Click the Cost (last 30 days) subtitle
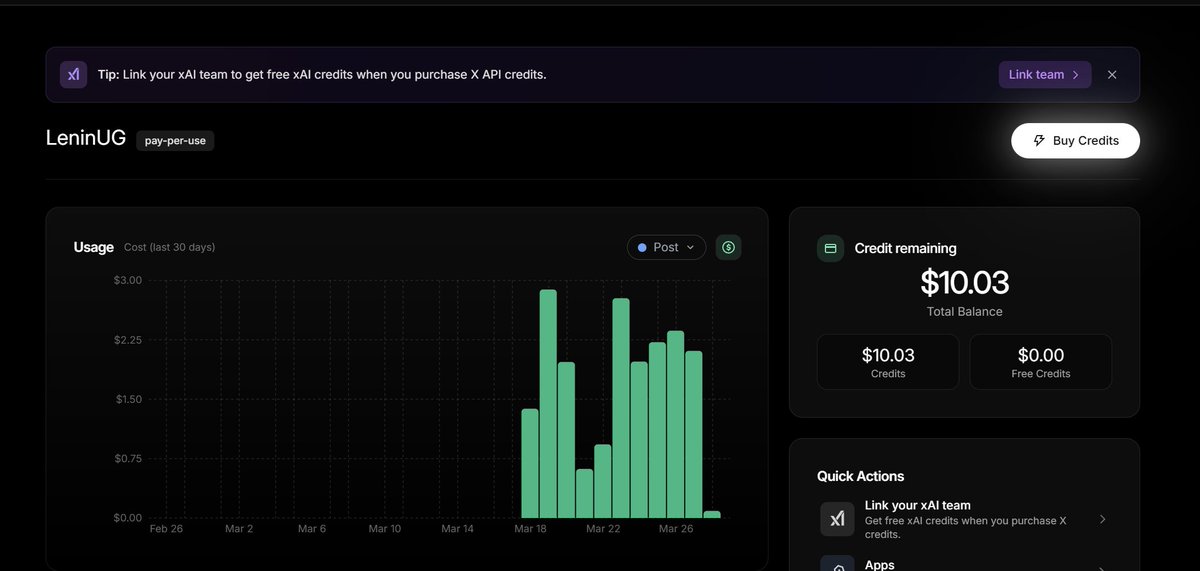1200x571 pixels. click(x=169, y=247)
